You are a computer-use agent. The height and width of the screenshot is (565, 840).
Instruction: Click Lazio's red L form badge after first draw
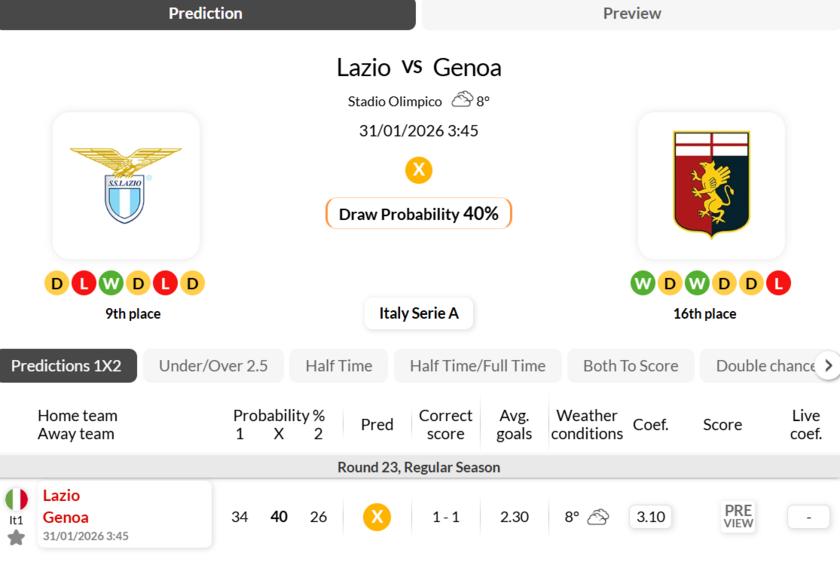coord(84,283)
